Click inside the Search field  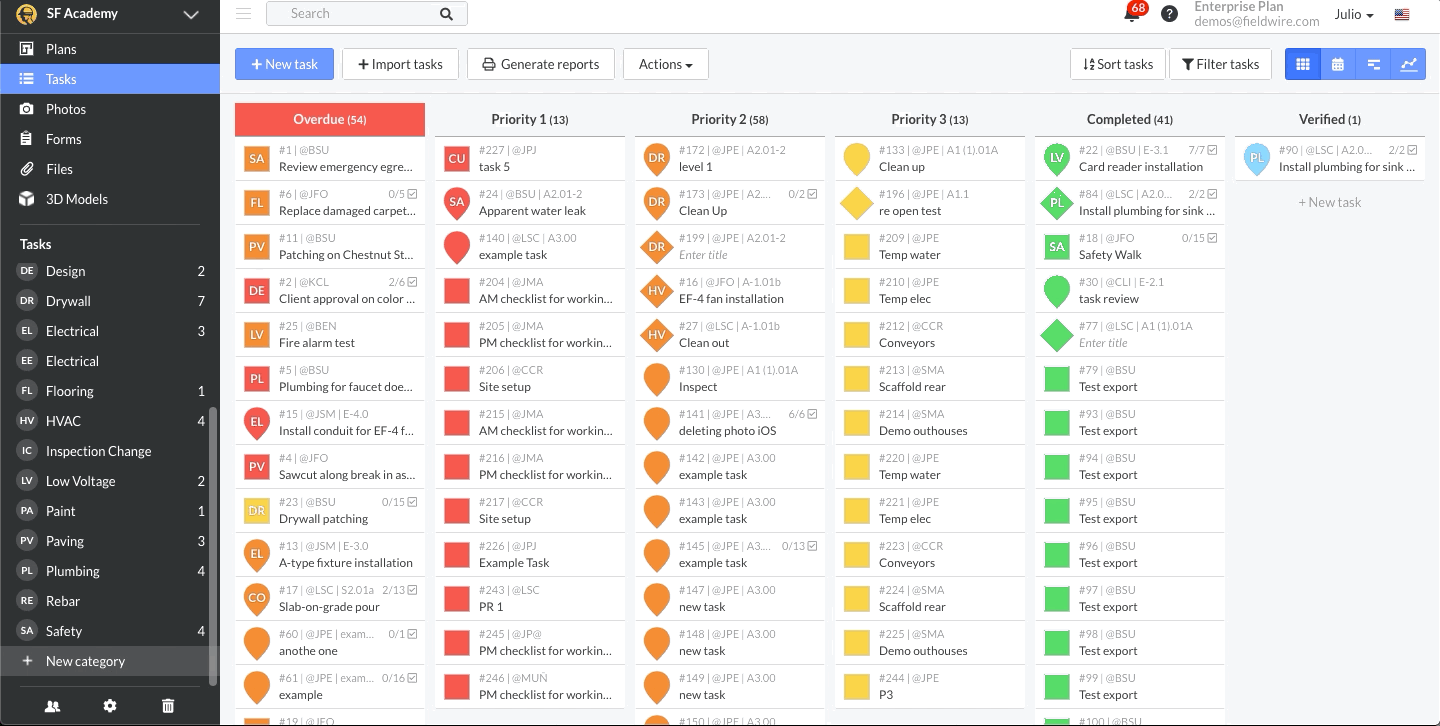[360, 13]
